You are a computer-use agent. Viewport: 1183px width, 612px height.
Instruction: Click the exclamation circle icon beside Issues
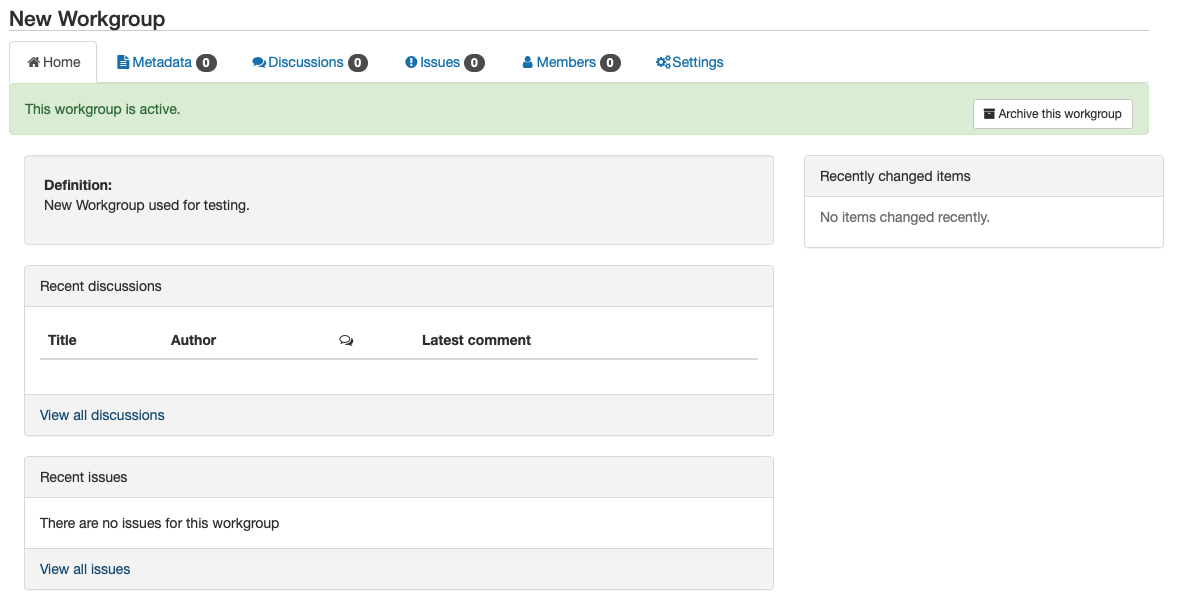click(411, 62)
